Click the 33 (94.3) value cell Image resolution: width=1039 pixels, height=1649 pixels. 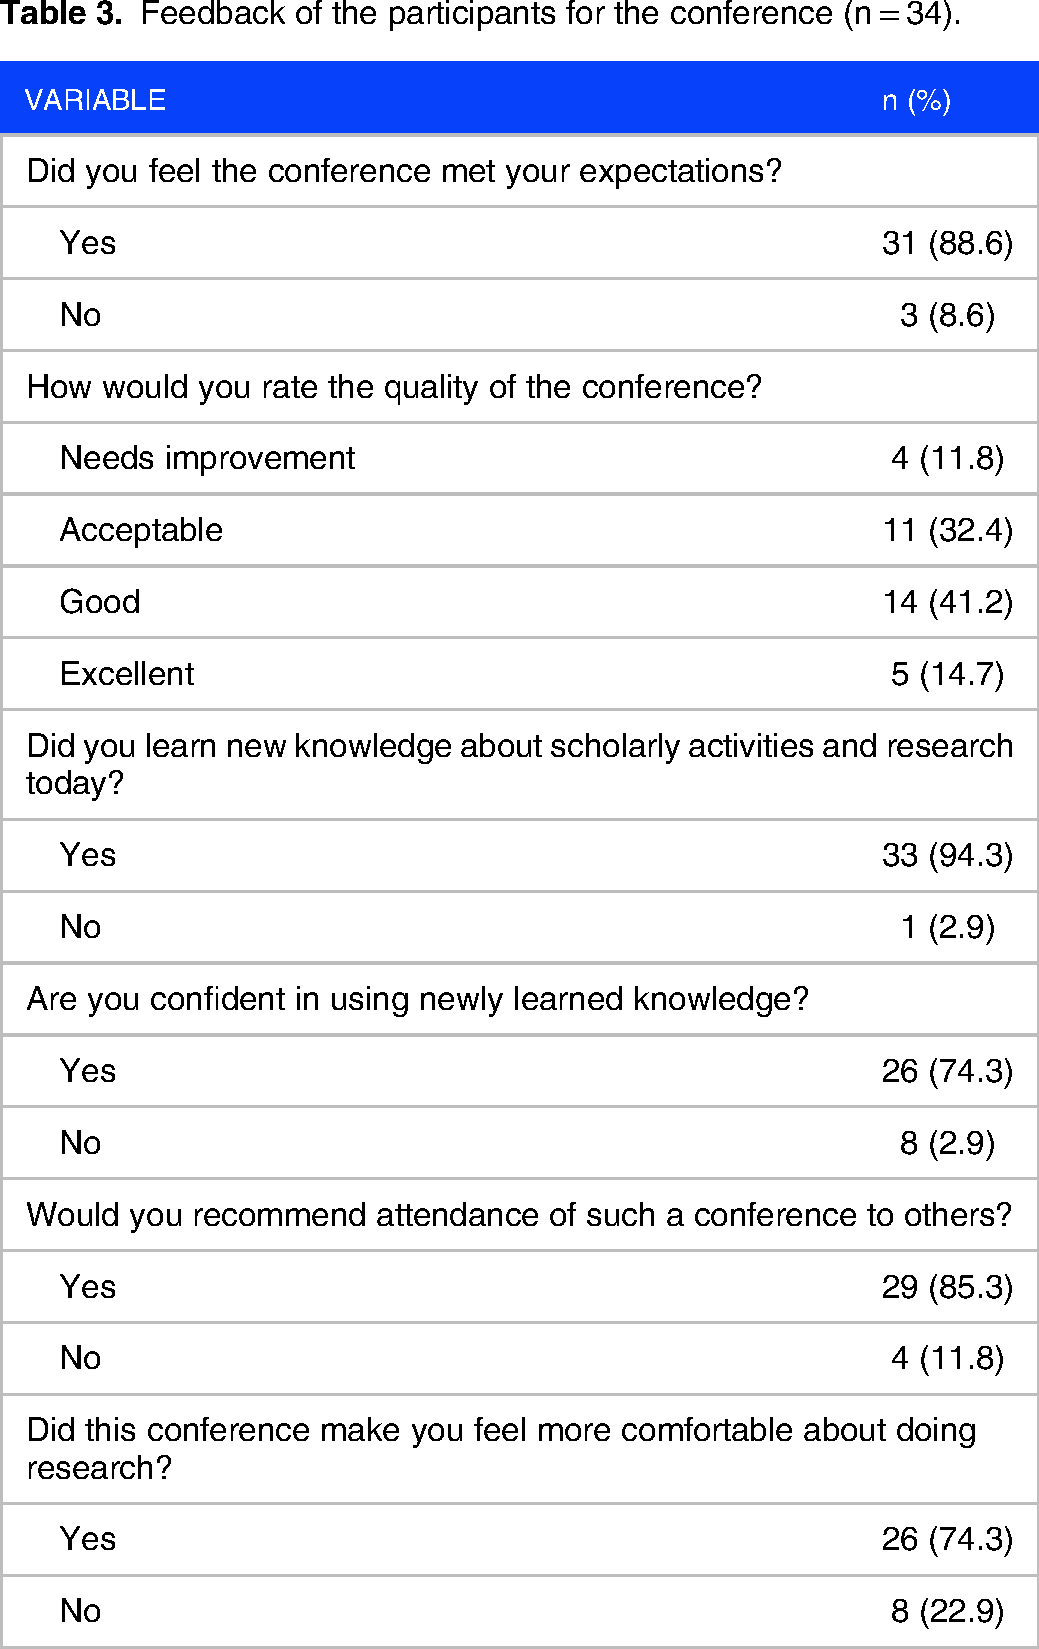click(947, 855)
